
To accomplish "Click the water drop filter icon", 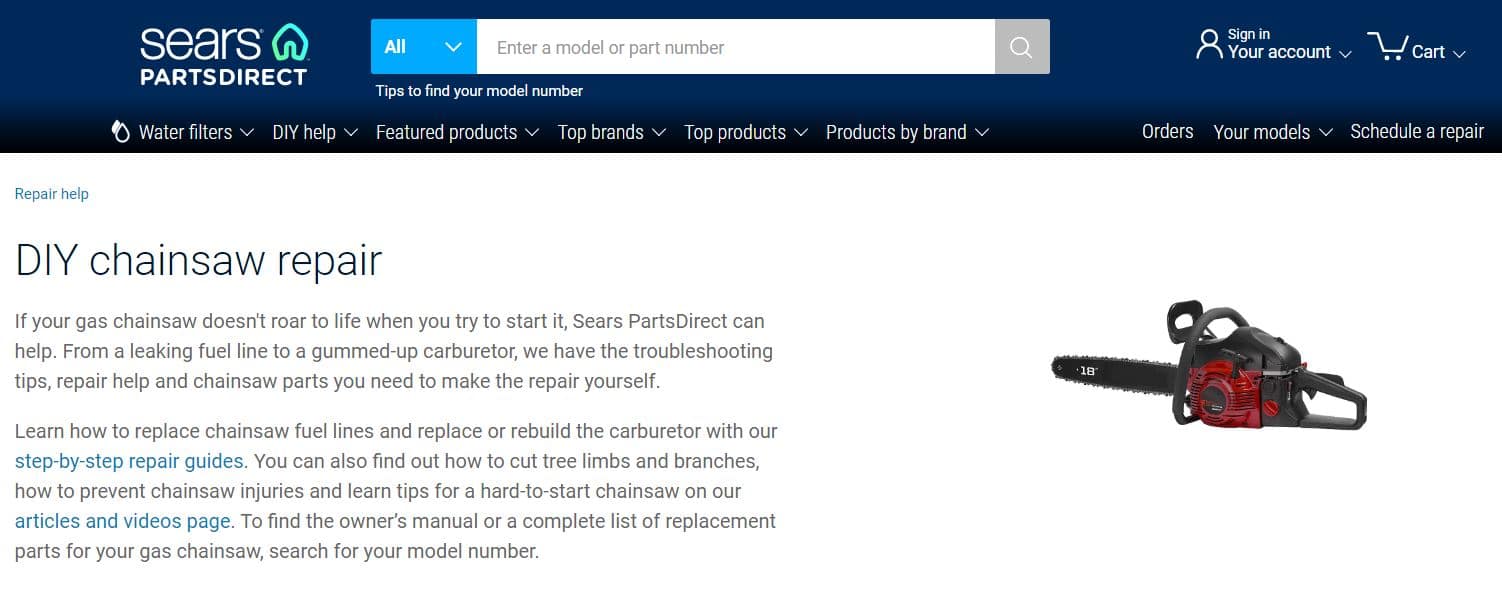I will pyautogui.click(x=121, y=132).
